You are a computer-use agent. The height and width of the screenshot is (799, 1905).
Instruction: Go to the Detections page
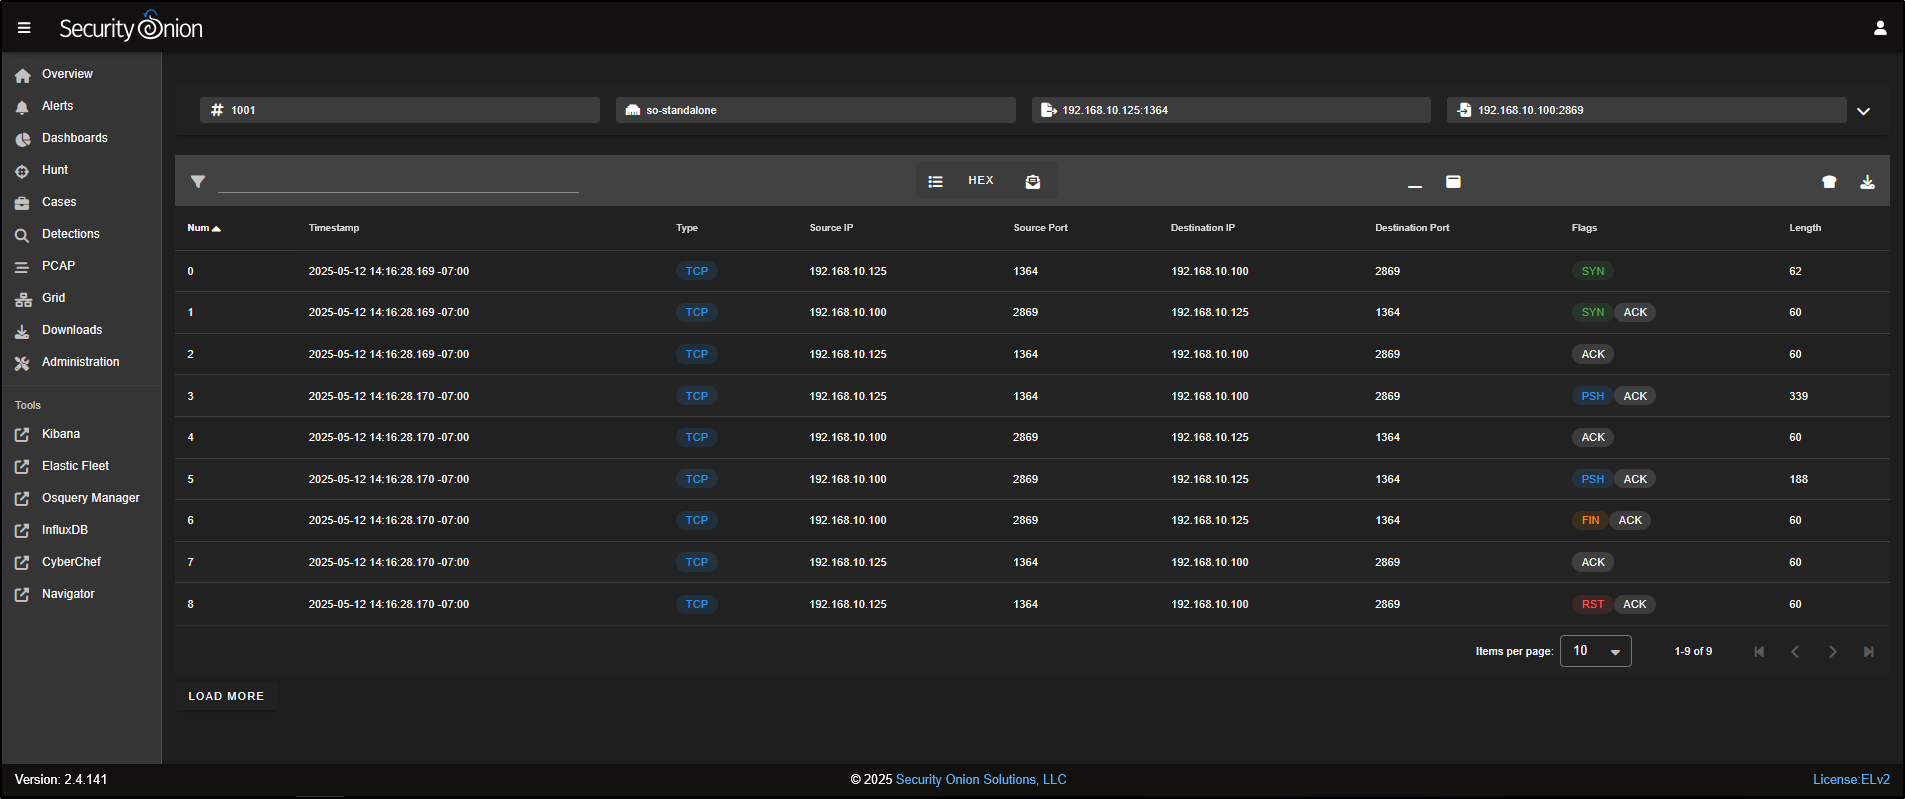coord(70,234)
